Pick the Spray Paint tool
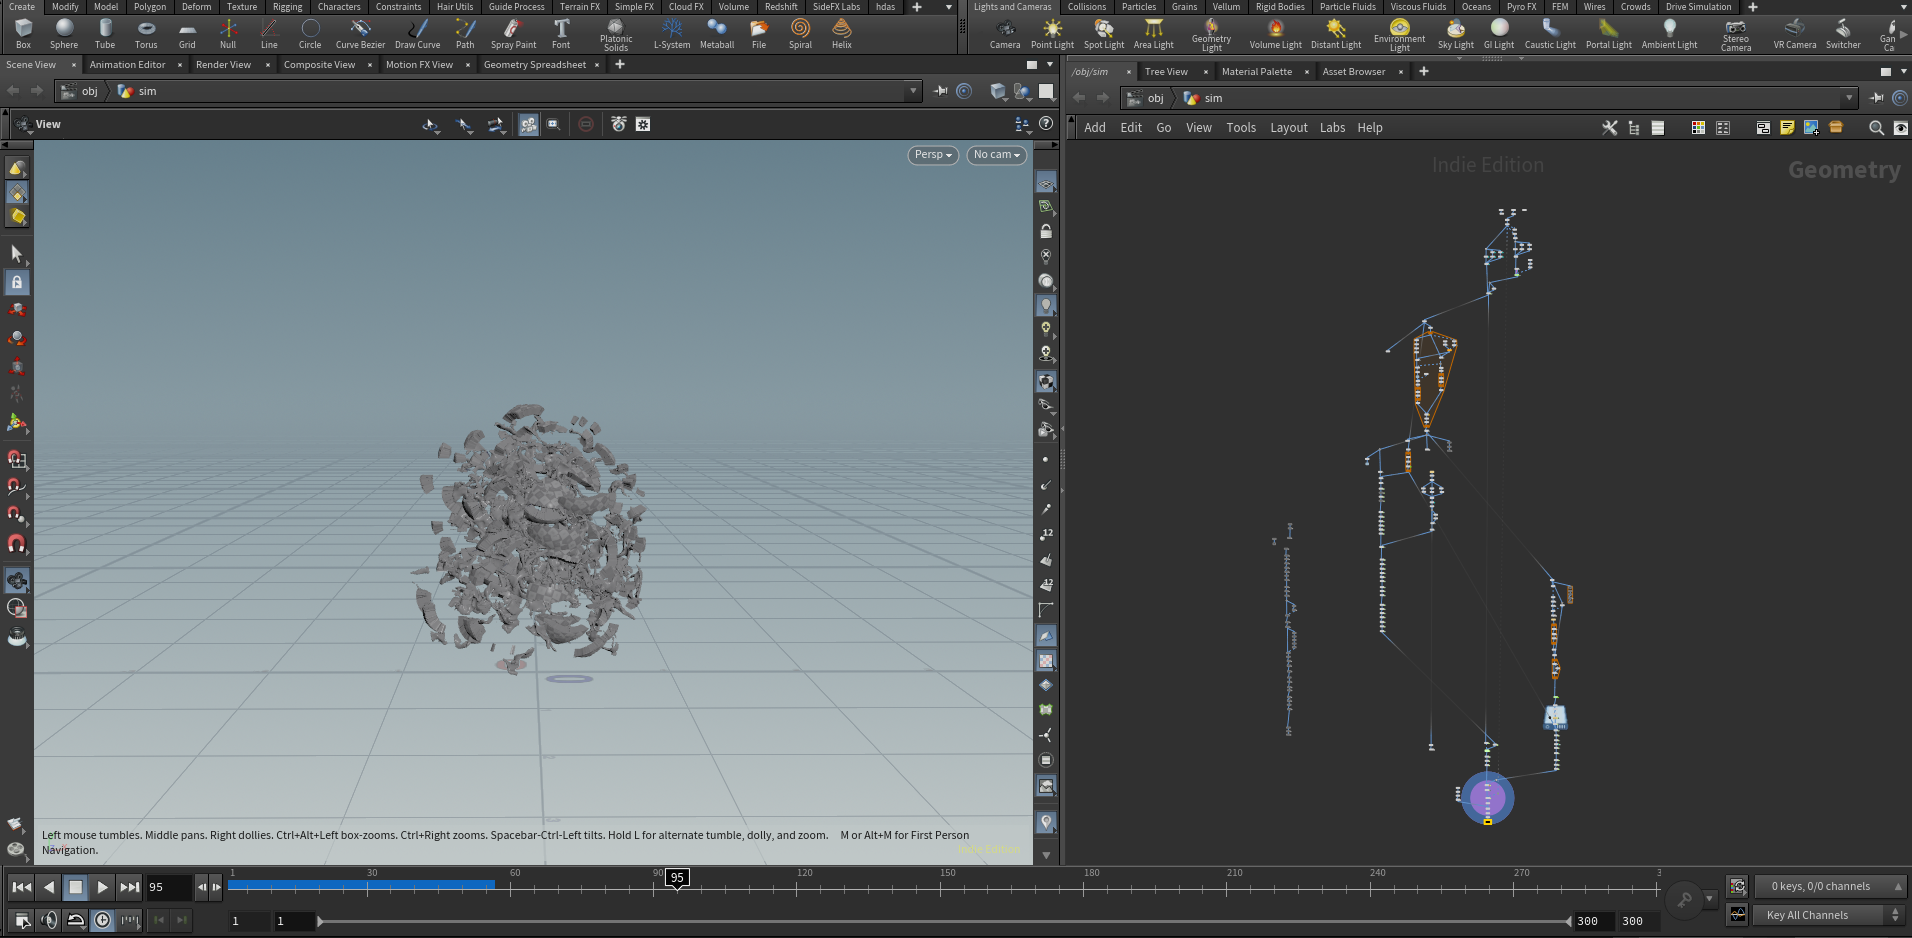Image resolution: width=1912 pixels, height=938 pixels. [513, 33]
